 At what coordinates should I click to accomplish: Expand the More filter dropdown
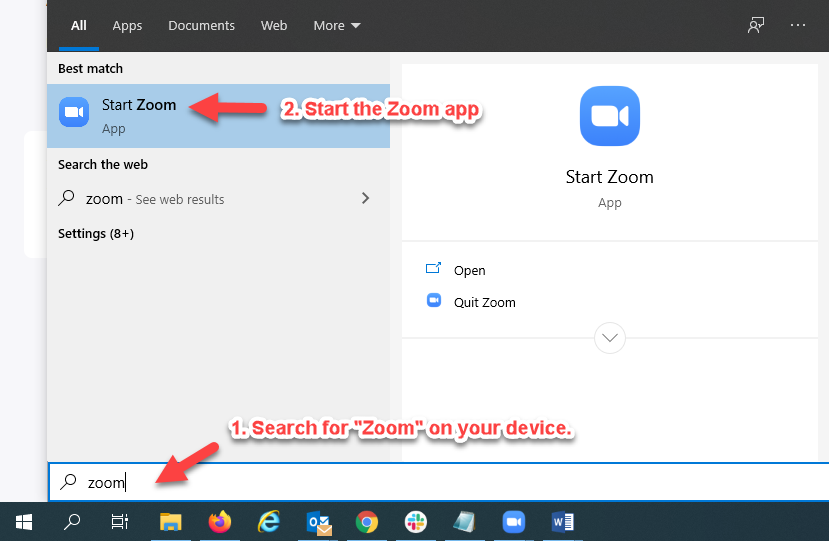coord(337,25)
